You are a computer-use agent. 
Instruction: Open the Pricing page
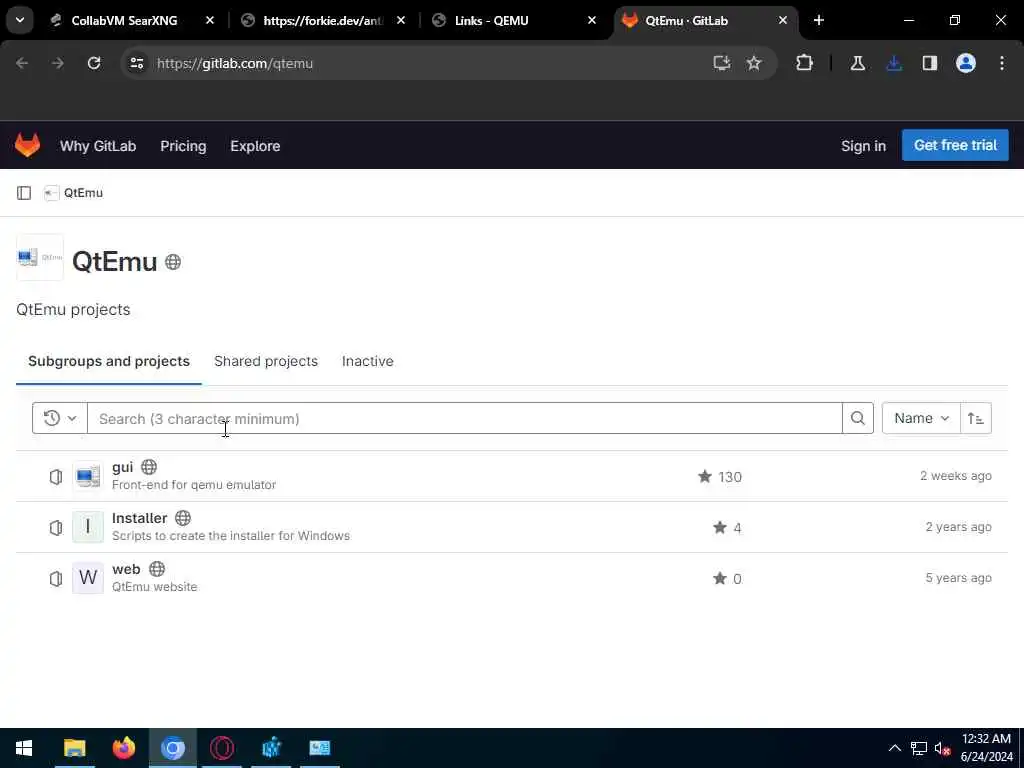coord(183,146)
